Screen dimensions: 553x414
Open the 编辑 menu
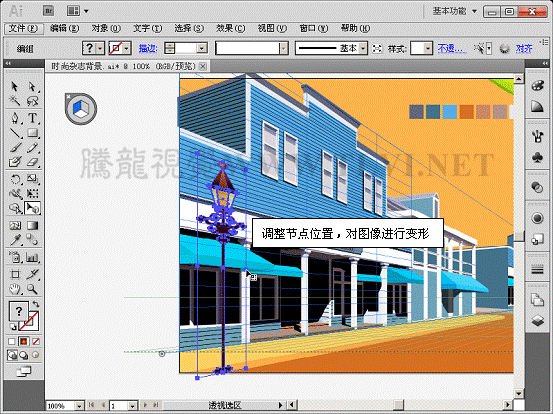point(64,28)
